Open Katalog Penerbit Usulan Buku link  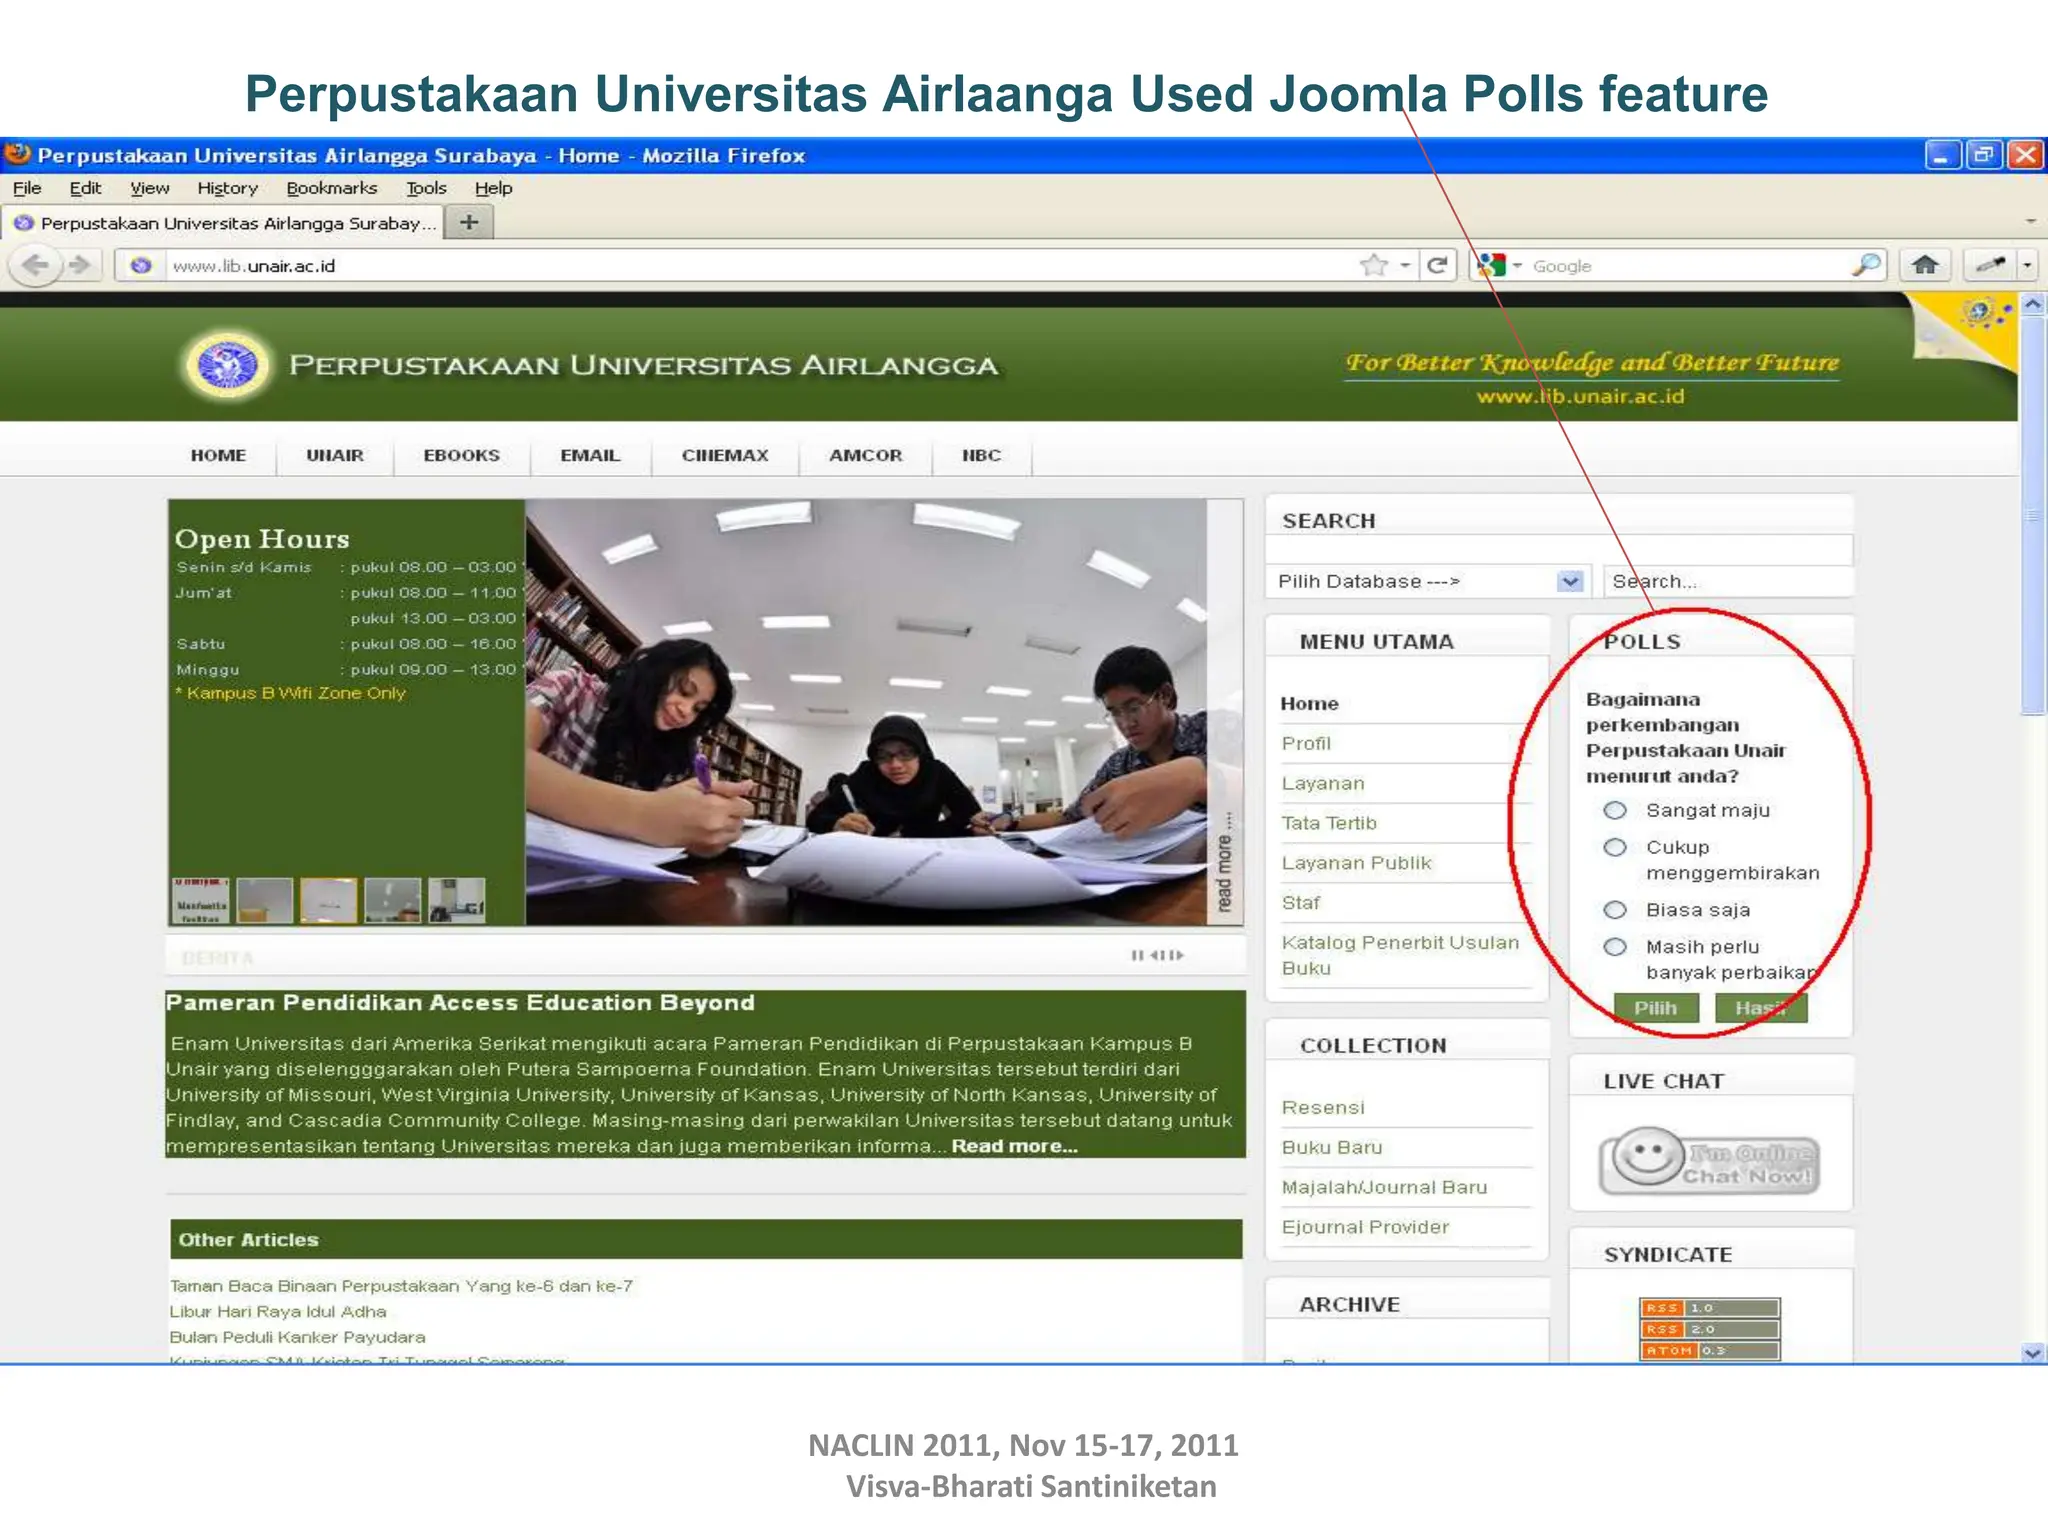1400,955
